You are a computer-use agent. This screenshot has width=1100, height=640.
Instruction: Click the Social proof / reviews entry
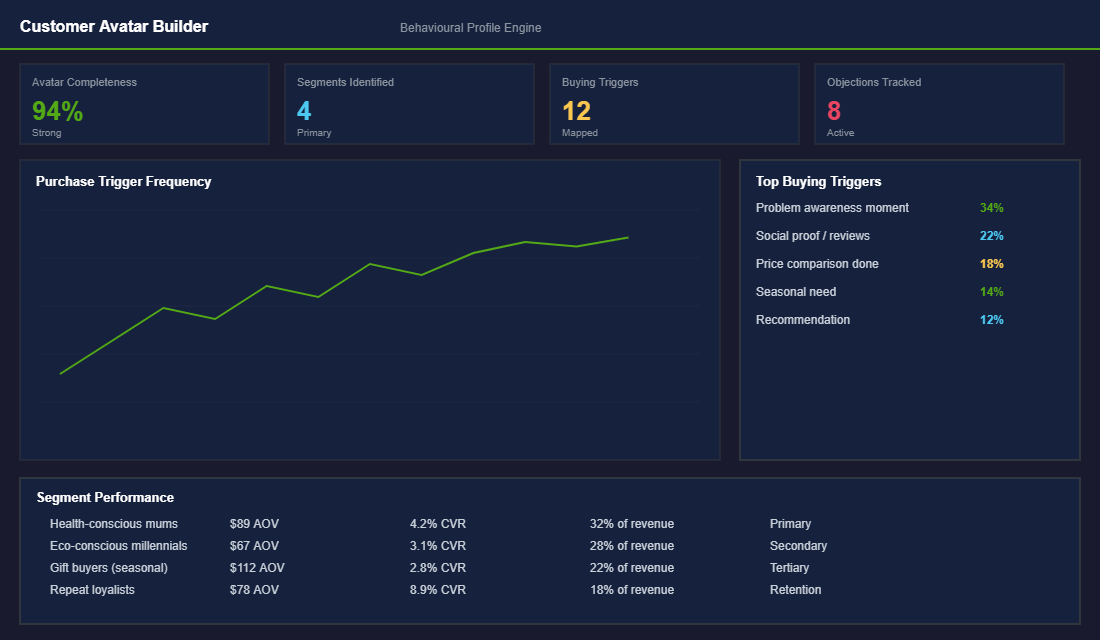click(x=812, y=235)
